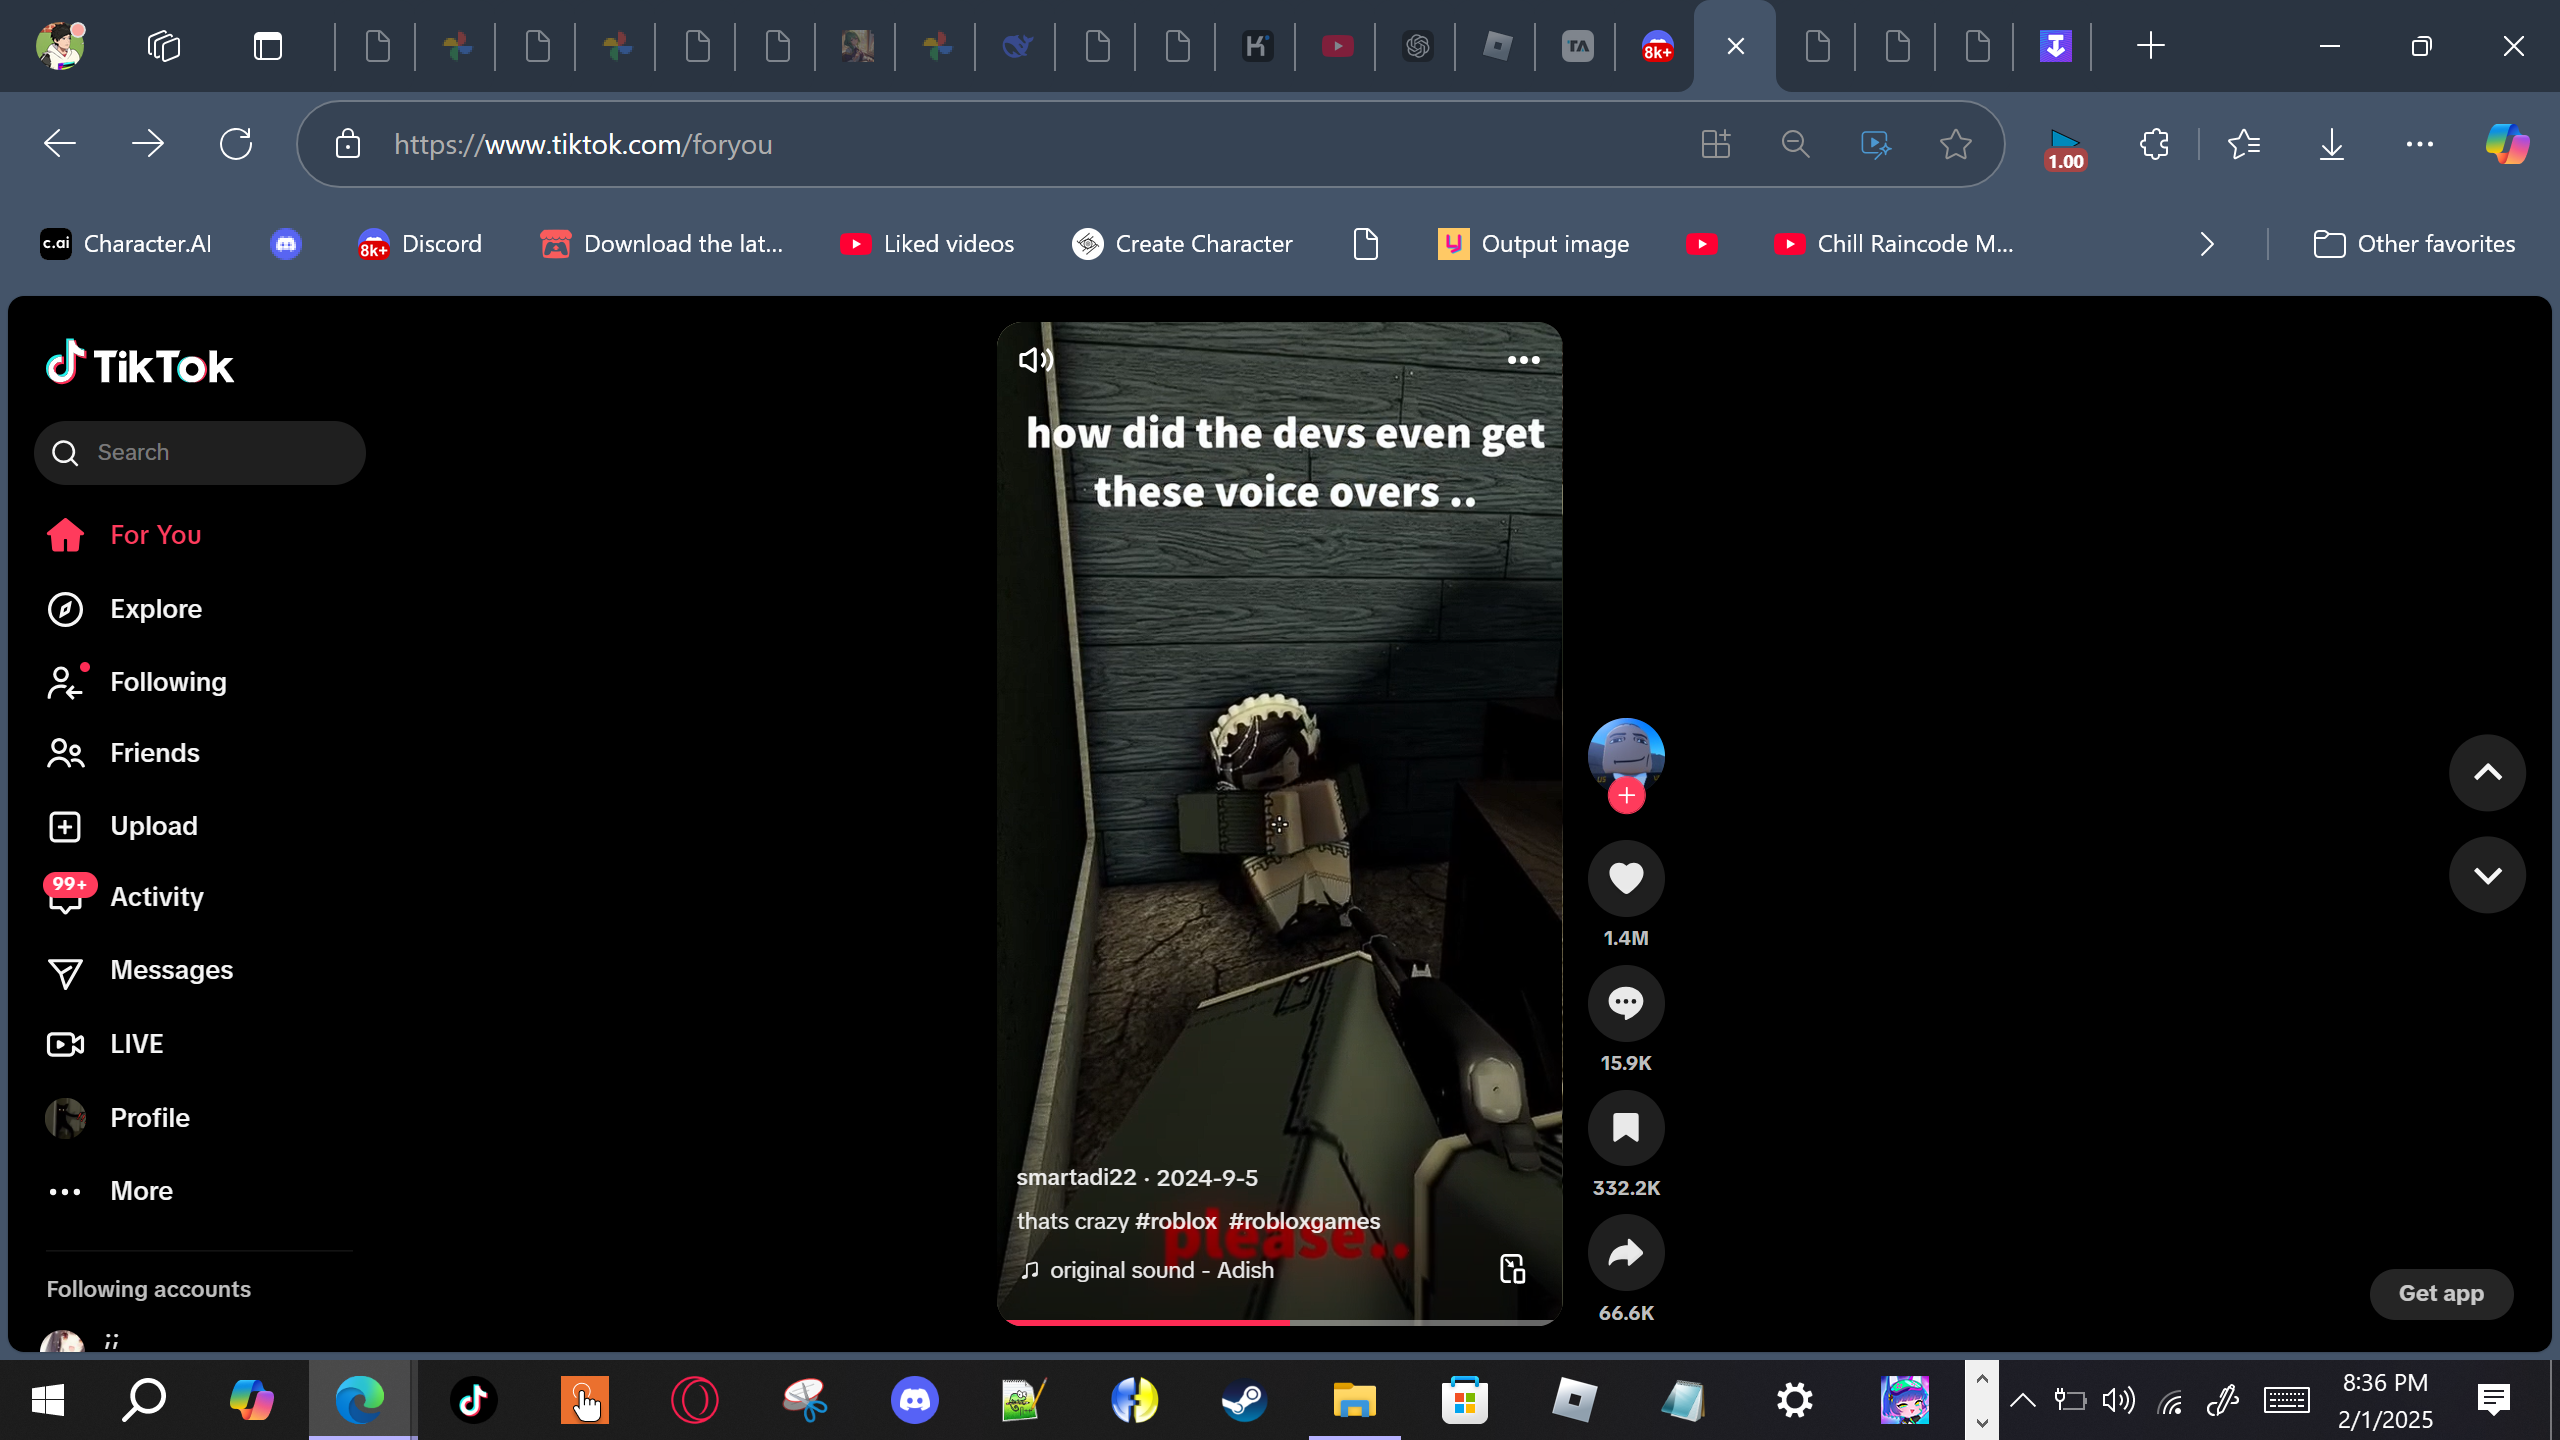Open the Activity inbox in the sidebar

(x=156, y=897)
